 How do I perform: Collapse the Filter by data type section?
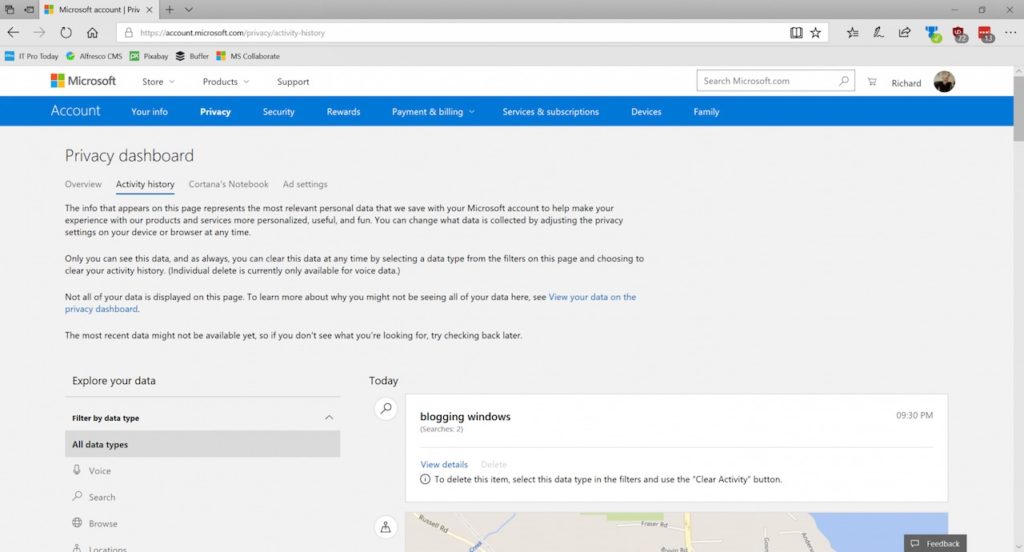(x=329, y=417)
